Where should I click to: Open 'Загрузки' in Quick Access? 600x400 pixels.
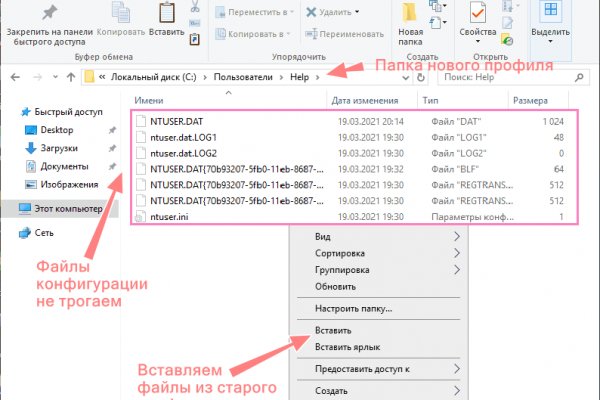62,149
